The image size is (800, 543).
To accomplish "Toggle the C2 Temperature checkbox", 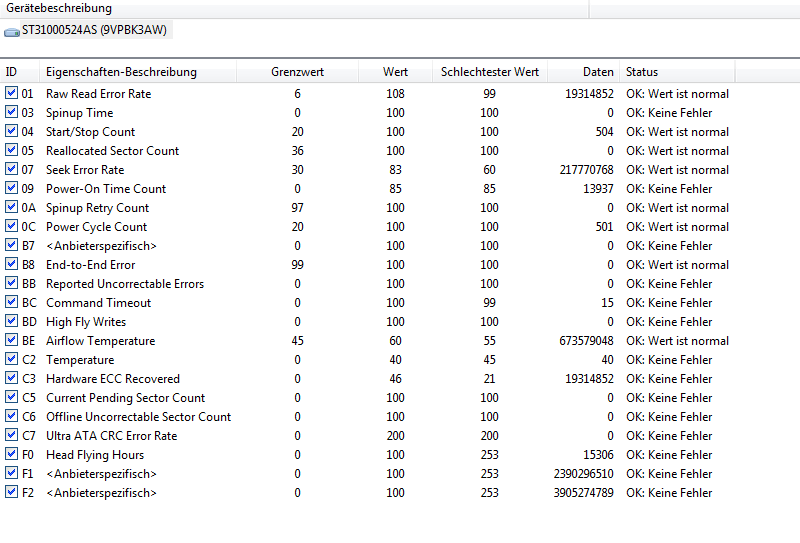I will 11,359.
